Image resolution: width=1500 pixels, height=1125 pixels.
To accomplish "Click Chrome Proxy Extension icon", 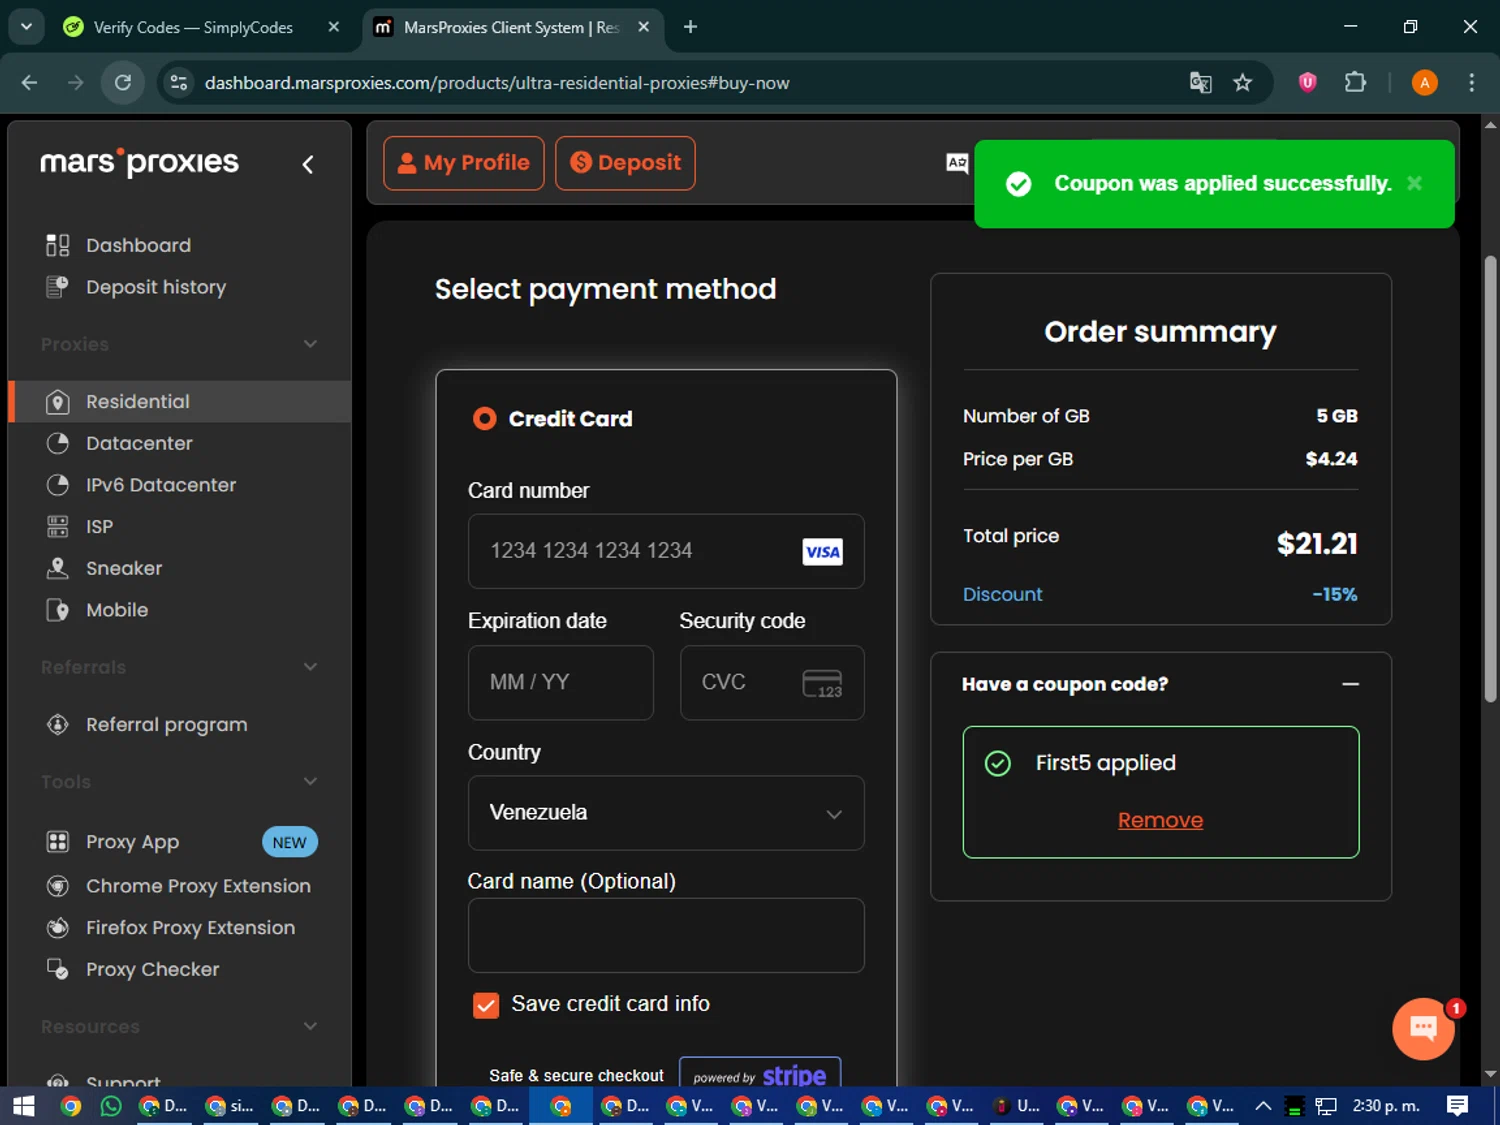I will pos(58,886).
